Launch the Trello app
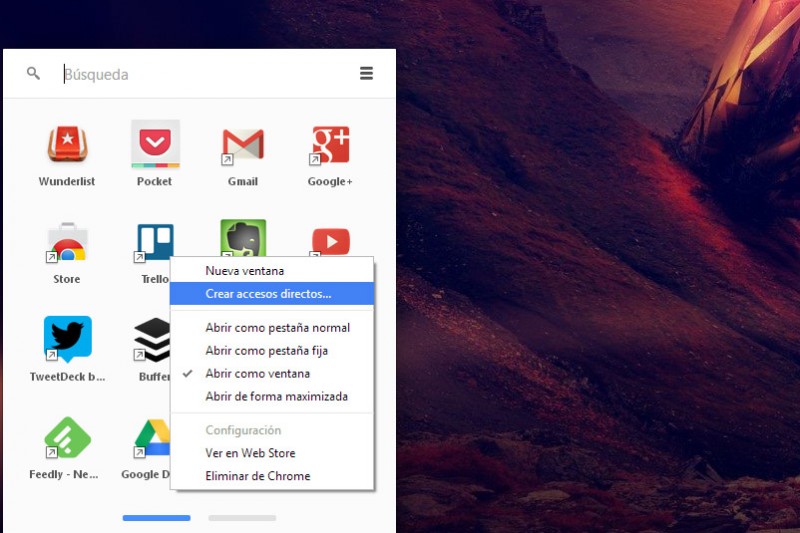Image resolution: width=800 pixels, height=533 pixels. point(155,243)
